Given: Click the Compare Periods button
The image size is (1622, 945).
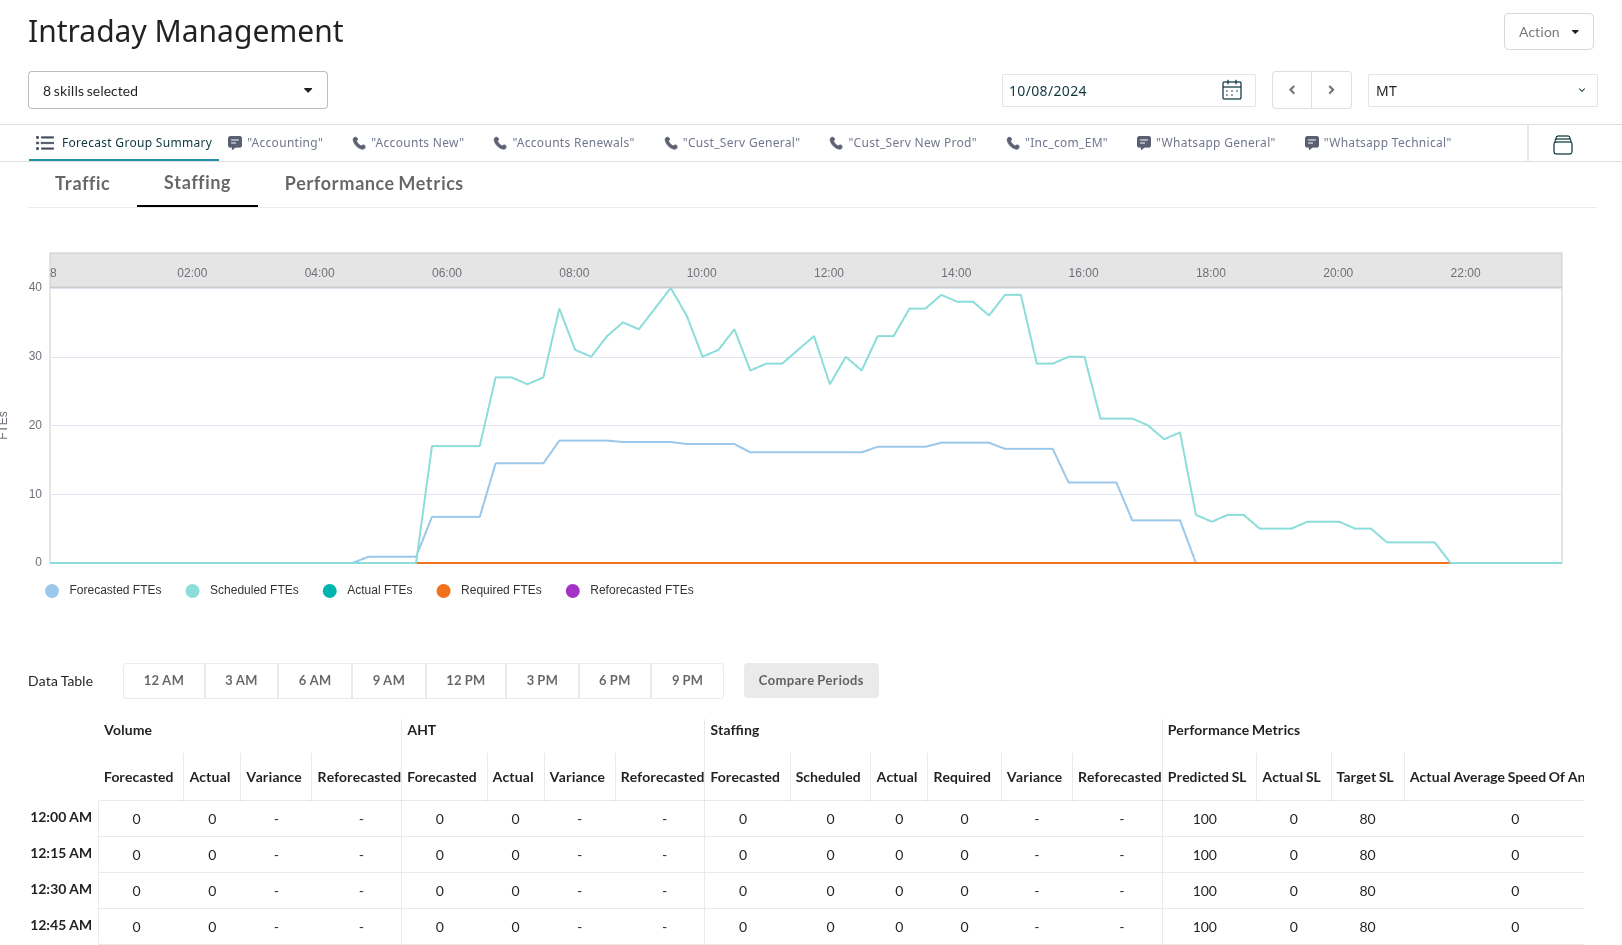Looking at the screenshot, I should (811, 680).
